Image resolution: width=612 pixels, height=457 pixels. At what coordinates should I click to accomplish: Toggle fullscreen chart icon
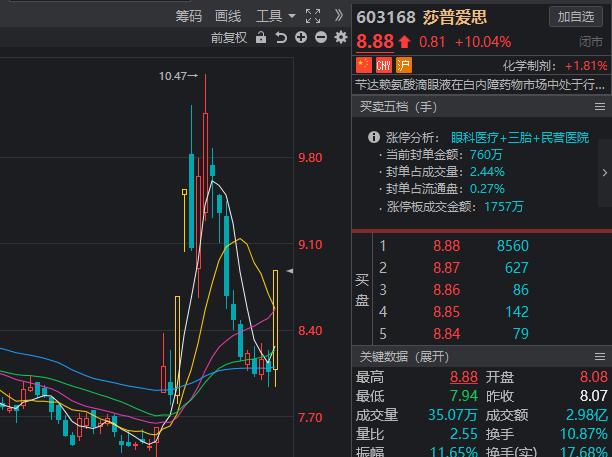(313, 16)
